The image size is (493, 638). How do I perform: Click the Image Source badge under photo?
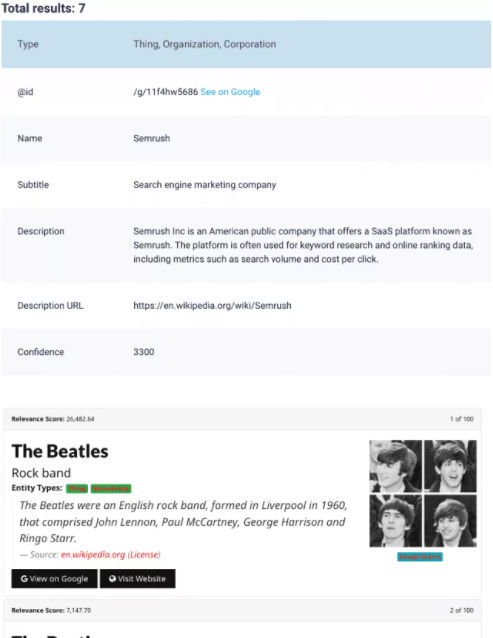point(420,557)
